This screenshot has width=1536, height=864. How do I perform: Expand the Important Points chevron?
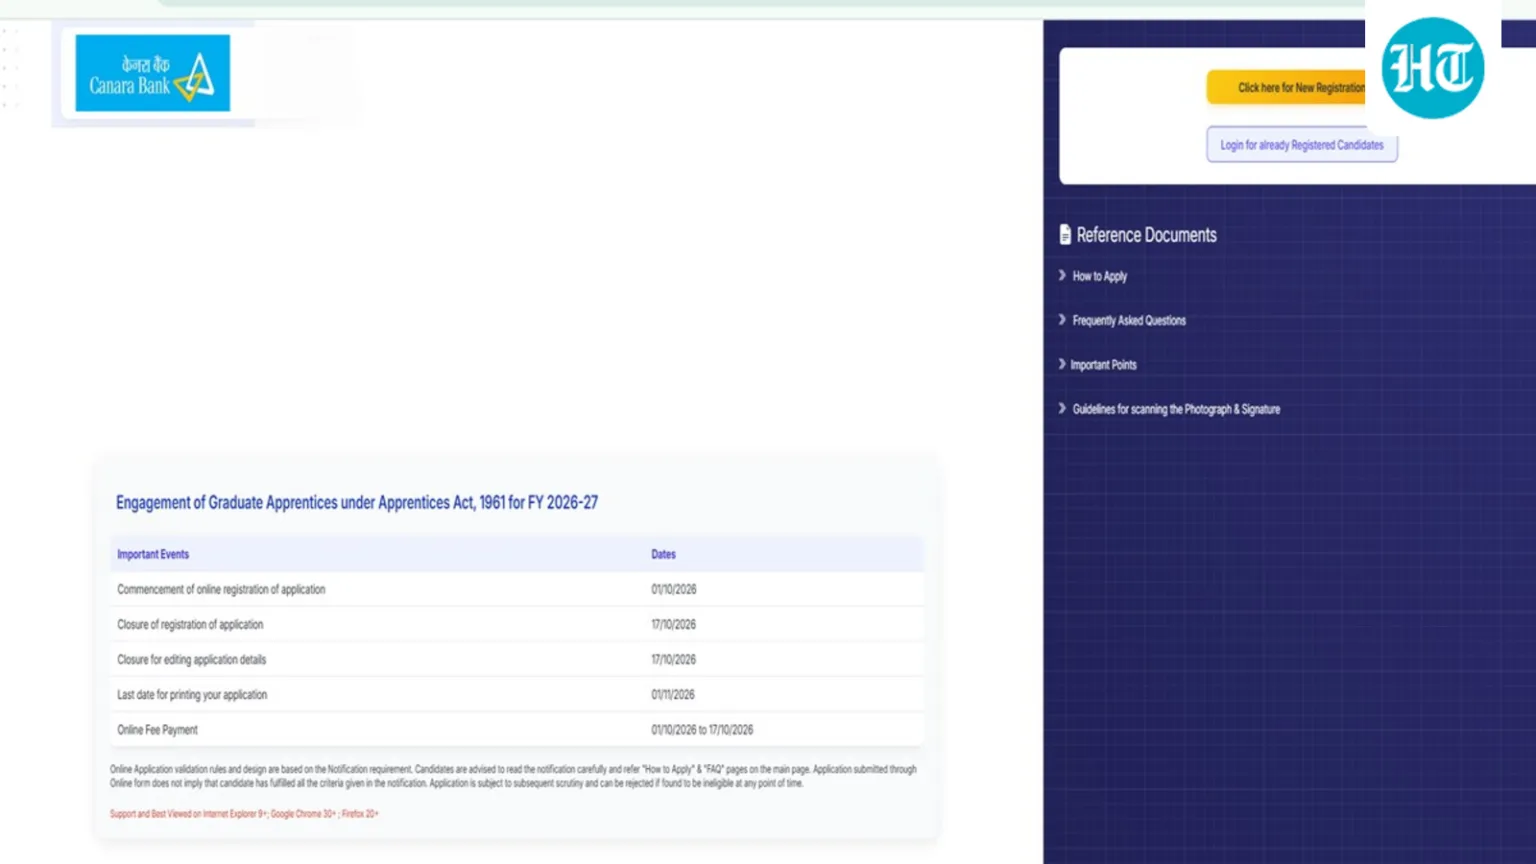pyautogui.click(x=1062, y=364)
